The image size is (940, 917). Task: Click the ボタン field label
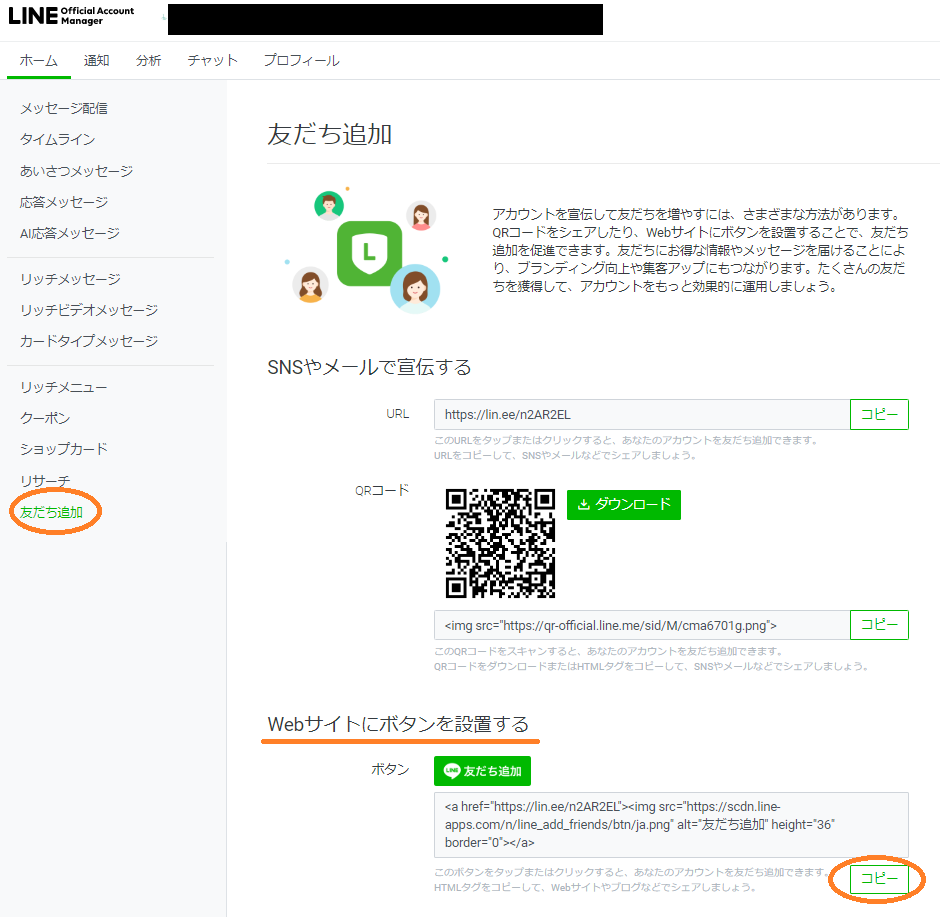(390, 770)
